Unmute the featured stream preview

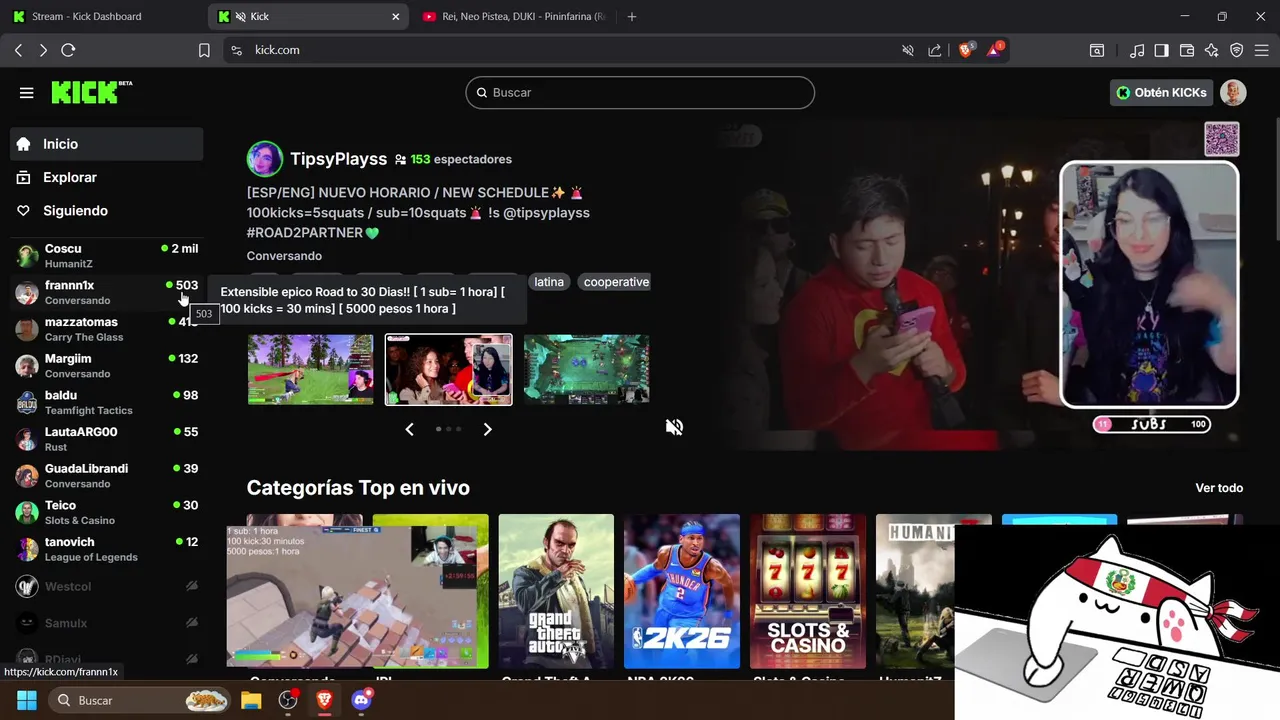(x=675, y=427)
